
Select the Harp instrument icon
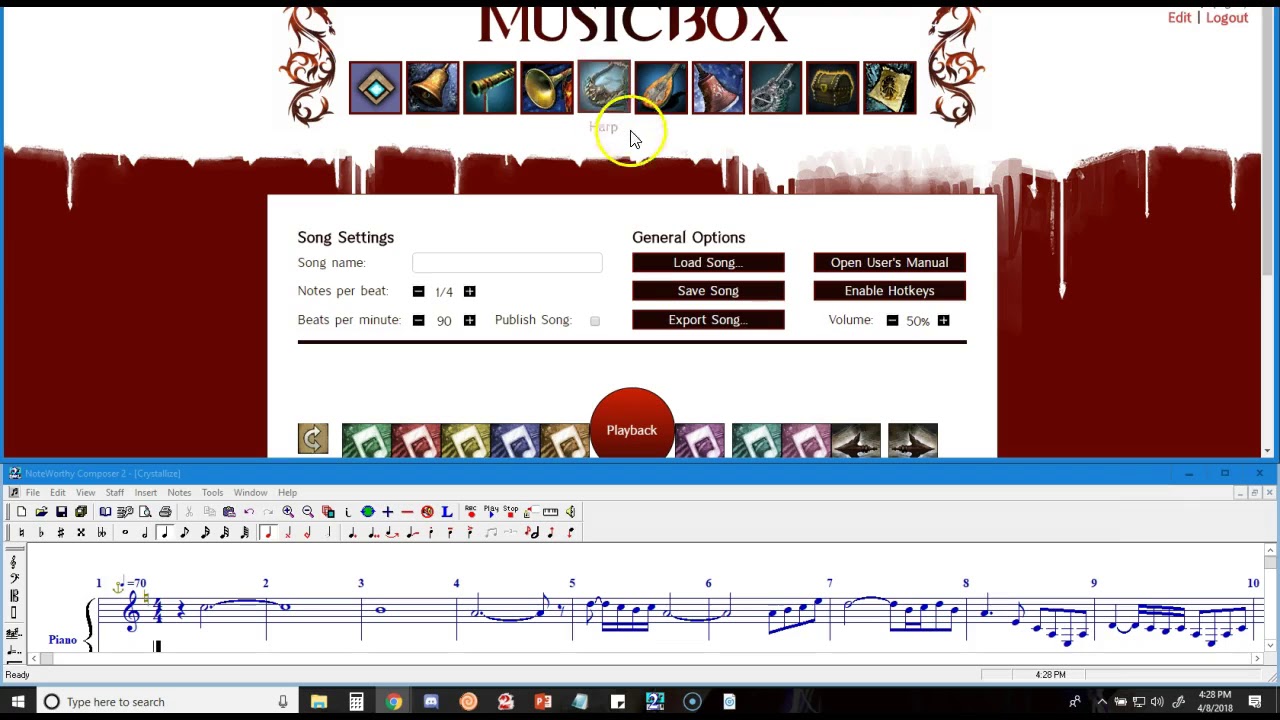(603, 88)
